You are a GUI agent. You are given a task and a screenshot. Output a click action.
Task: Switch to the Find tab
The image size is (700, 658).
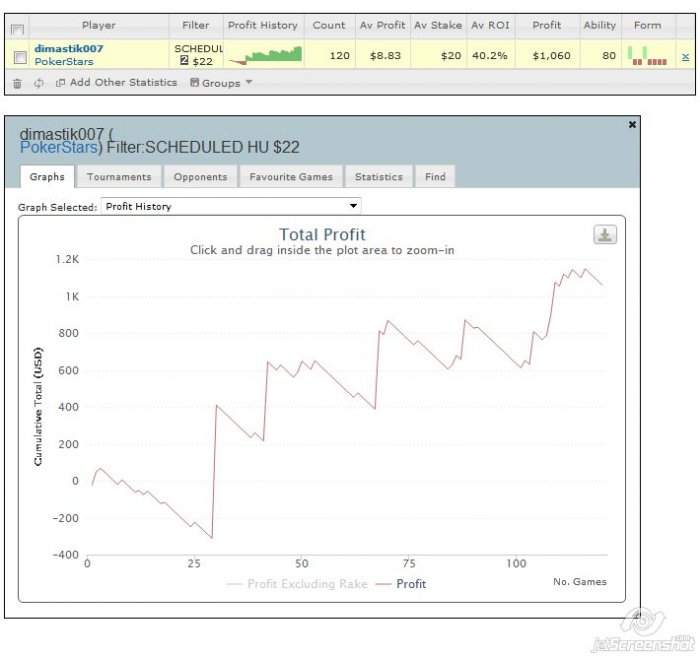[x=435, y=177]
